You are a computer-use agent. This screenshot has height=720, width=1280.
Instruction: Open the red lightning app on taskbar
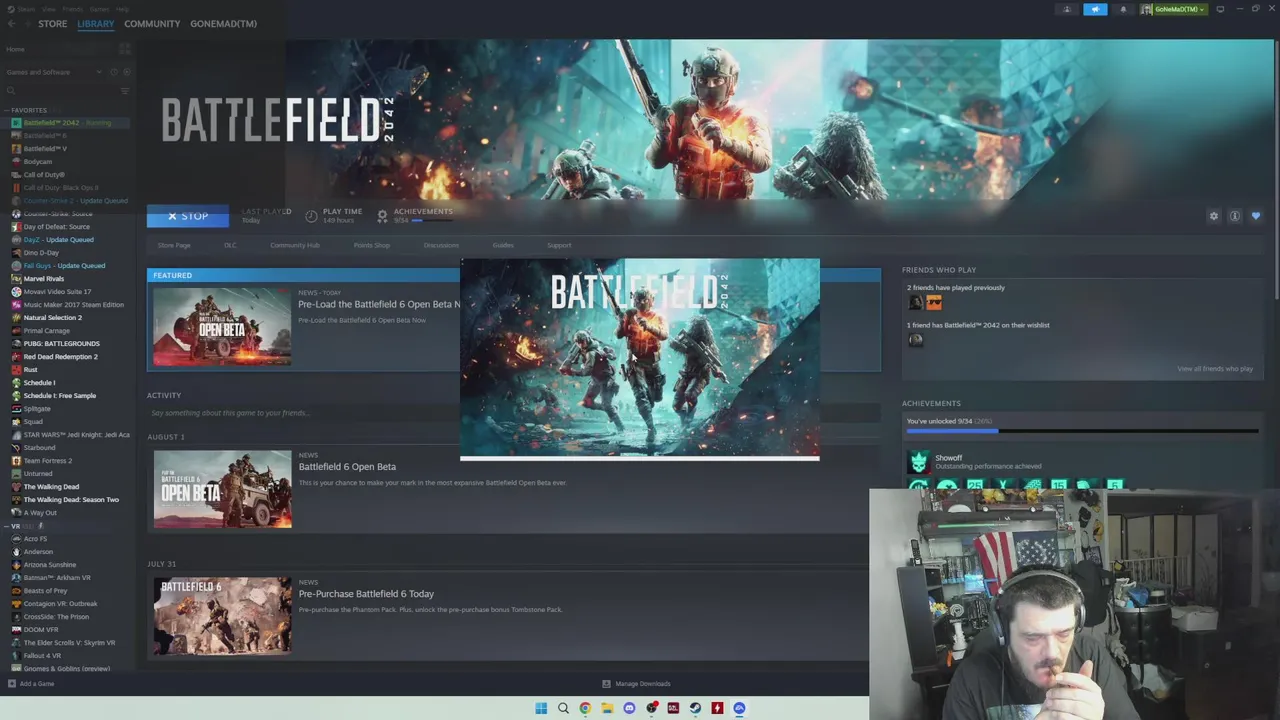(717, 708)
